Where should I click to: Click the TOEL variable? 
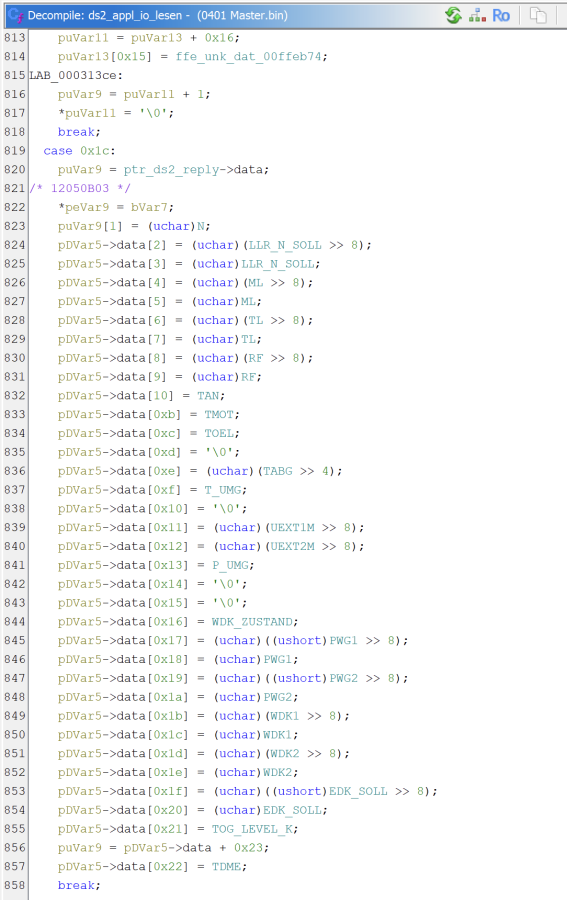coord(219,433)
